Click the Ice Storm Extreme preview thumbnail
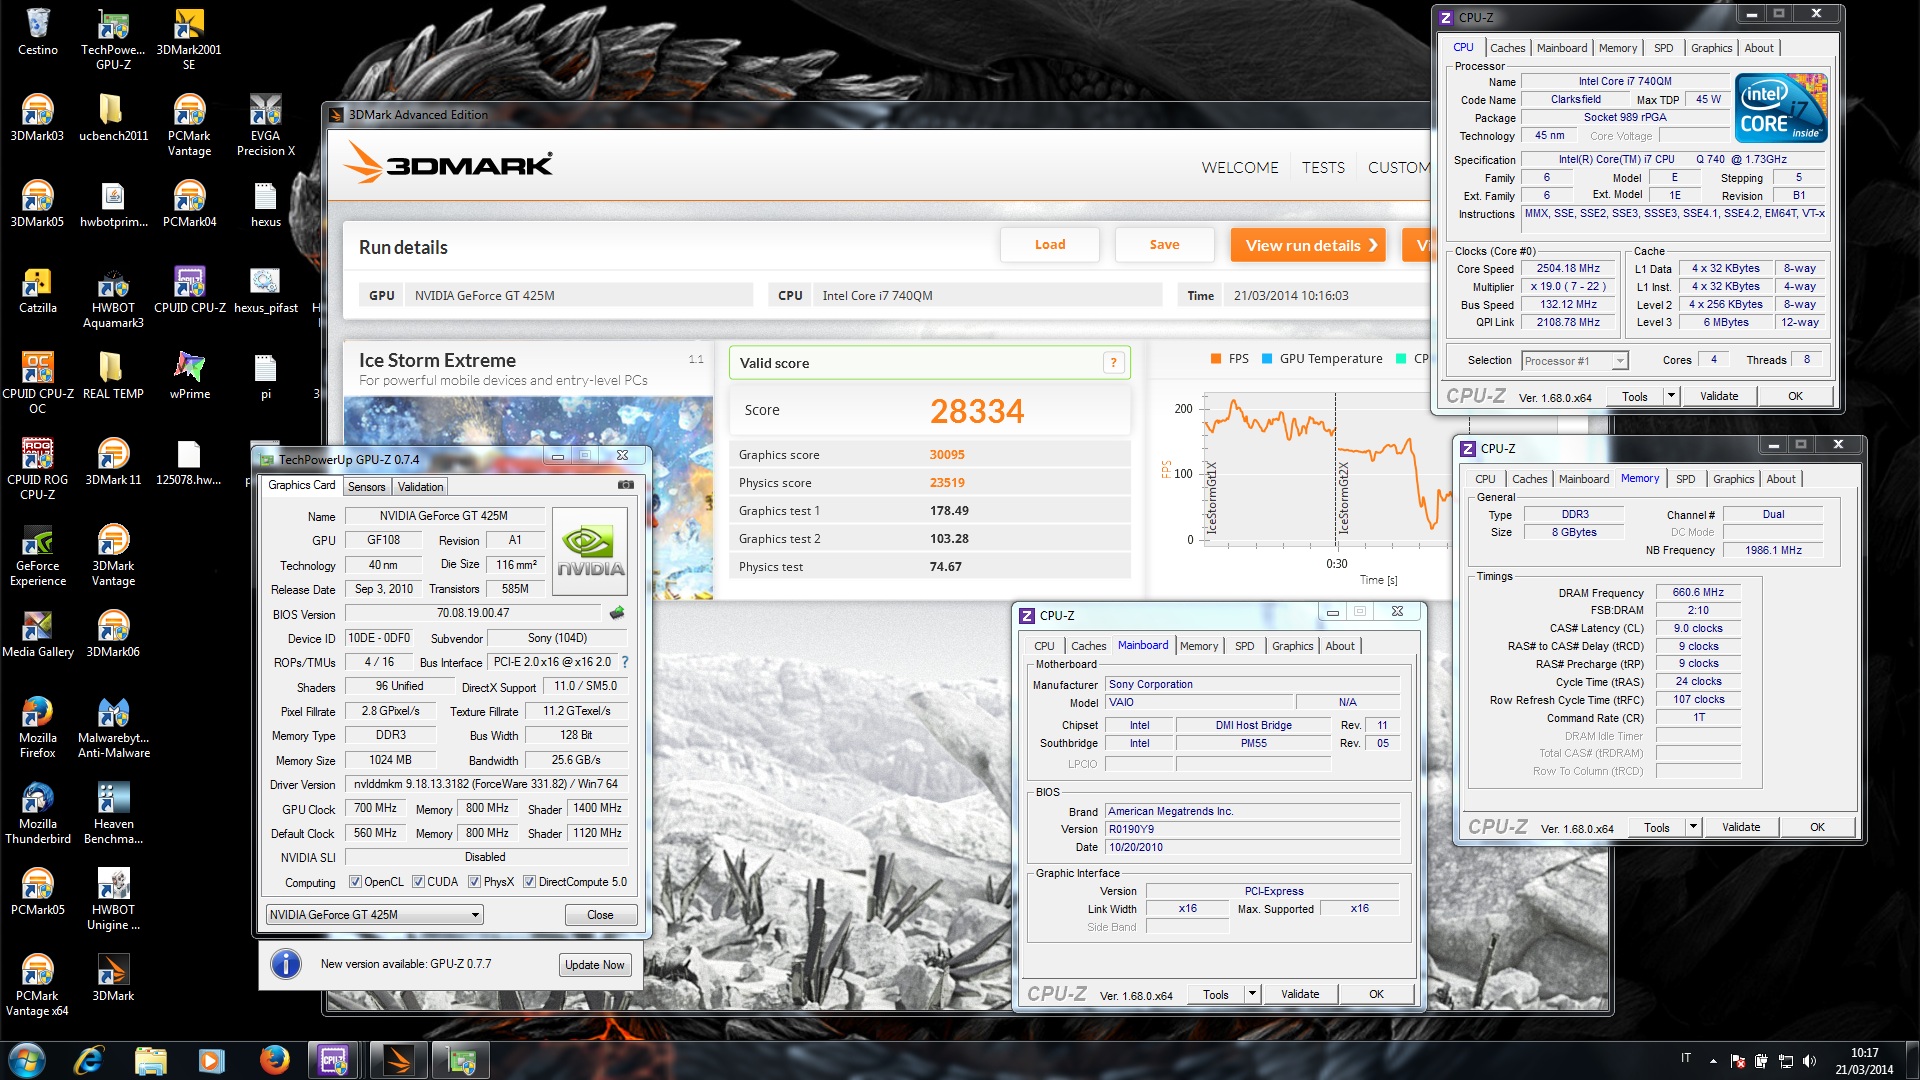Viewport: 1920px width, 1080px height. click(528, 498)
